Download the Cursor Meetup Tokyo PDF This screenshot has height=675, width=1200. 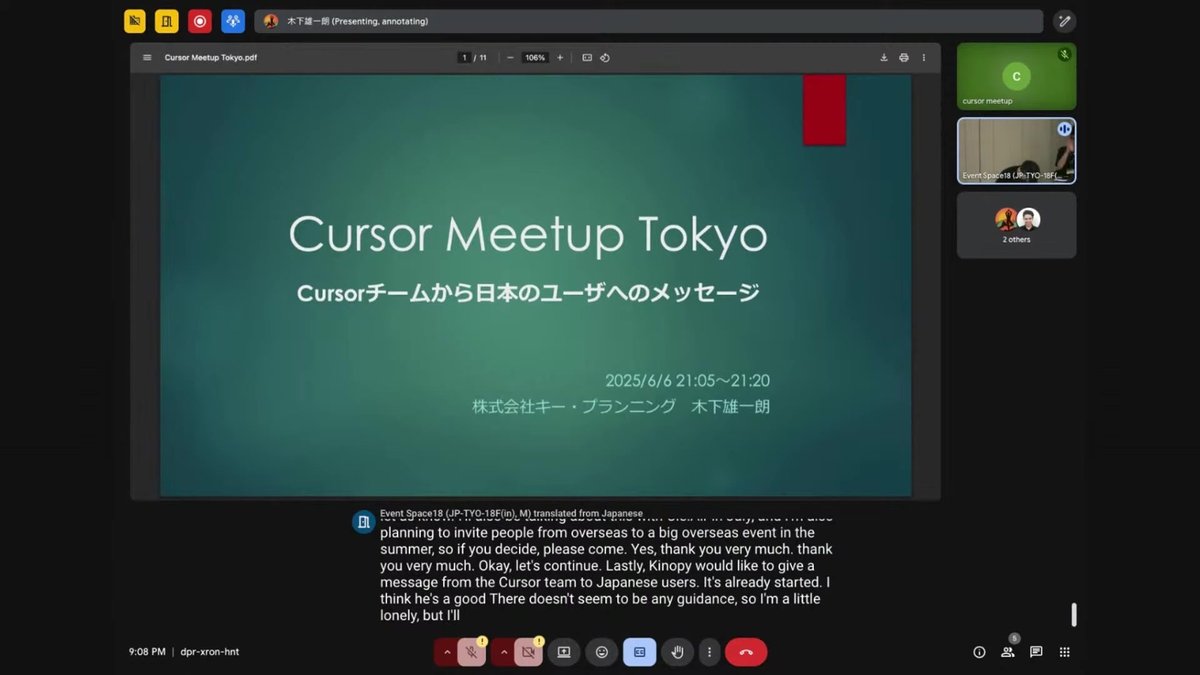[884, 57]
